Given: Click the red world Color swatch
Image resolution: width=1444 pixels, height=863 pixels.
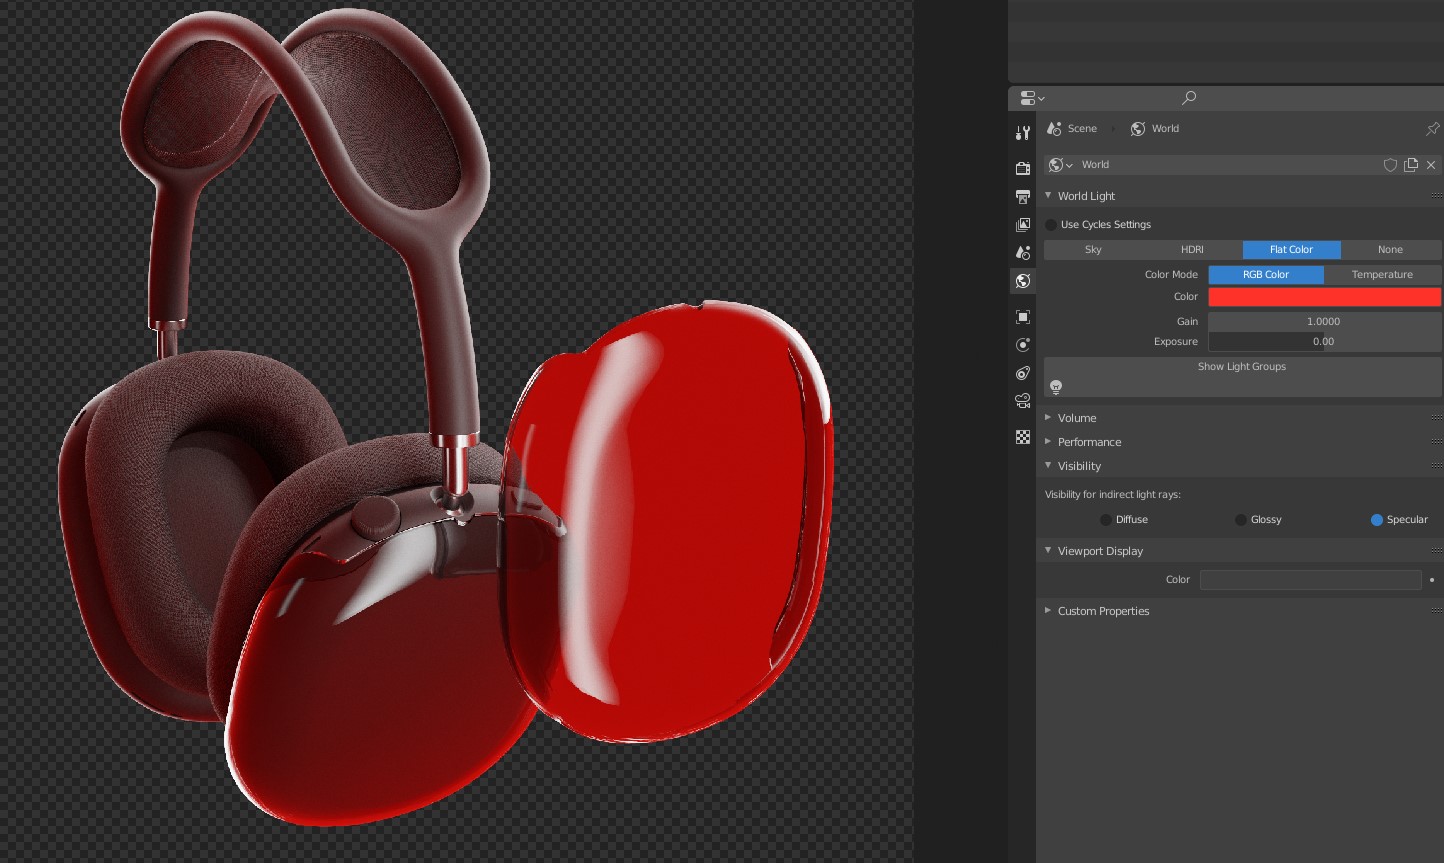Looking at the screenshot, I should (1324, 297).
